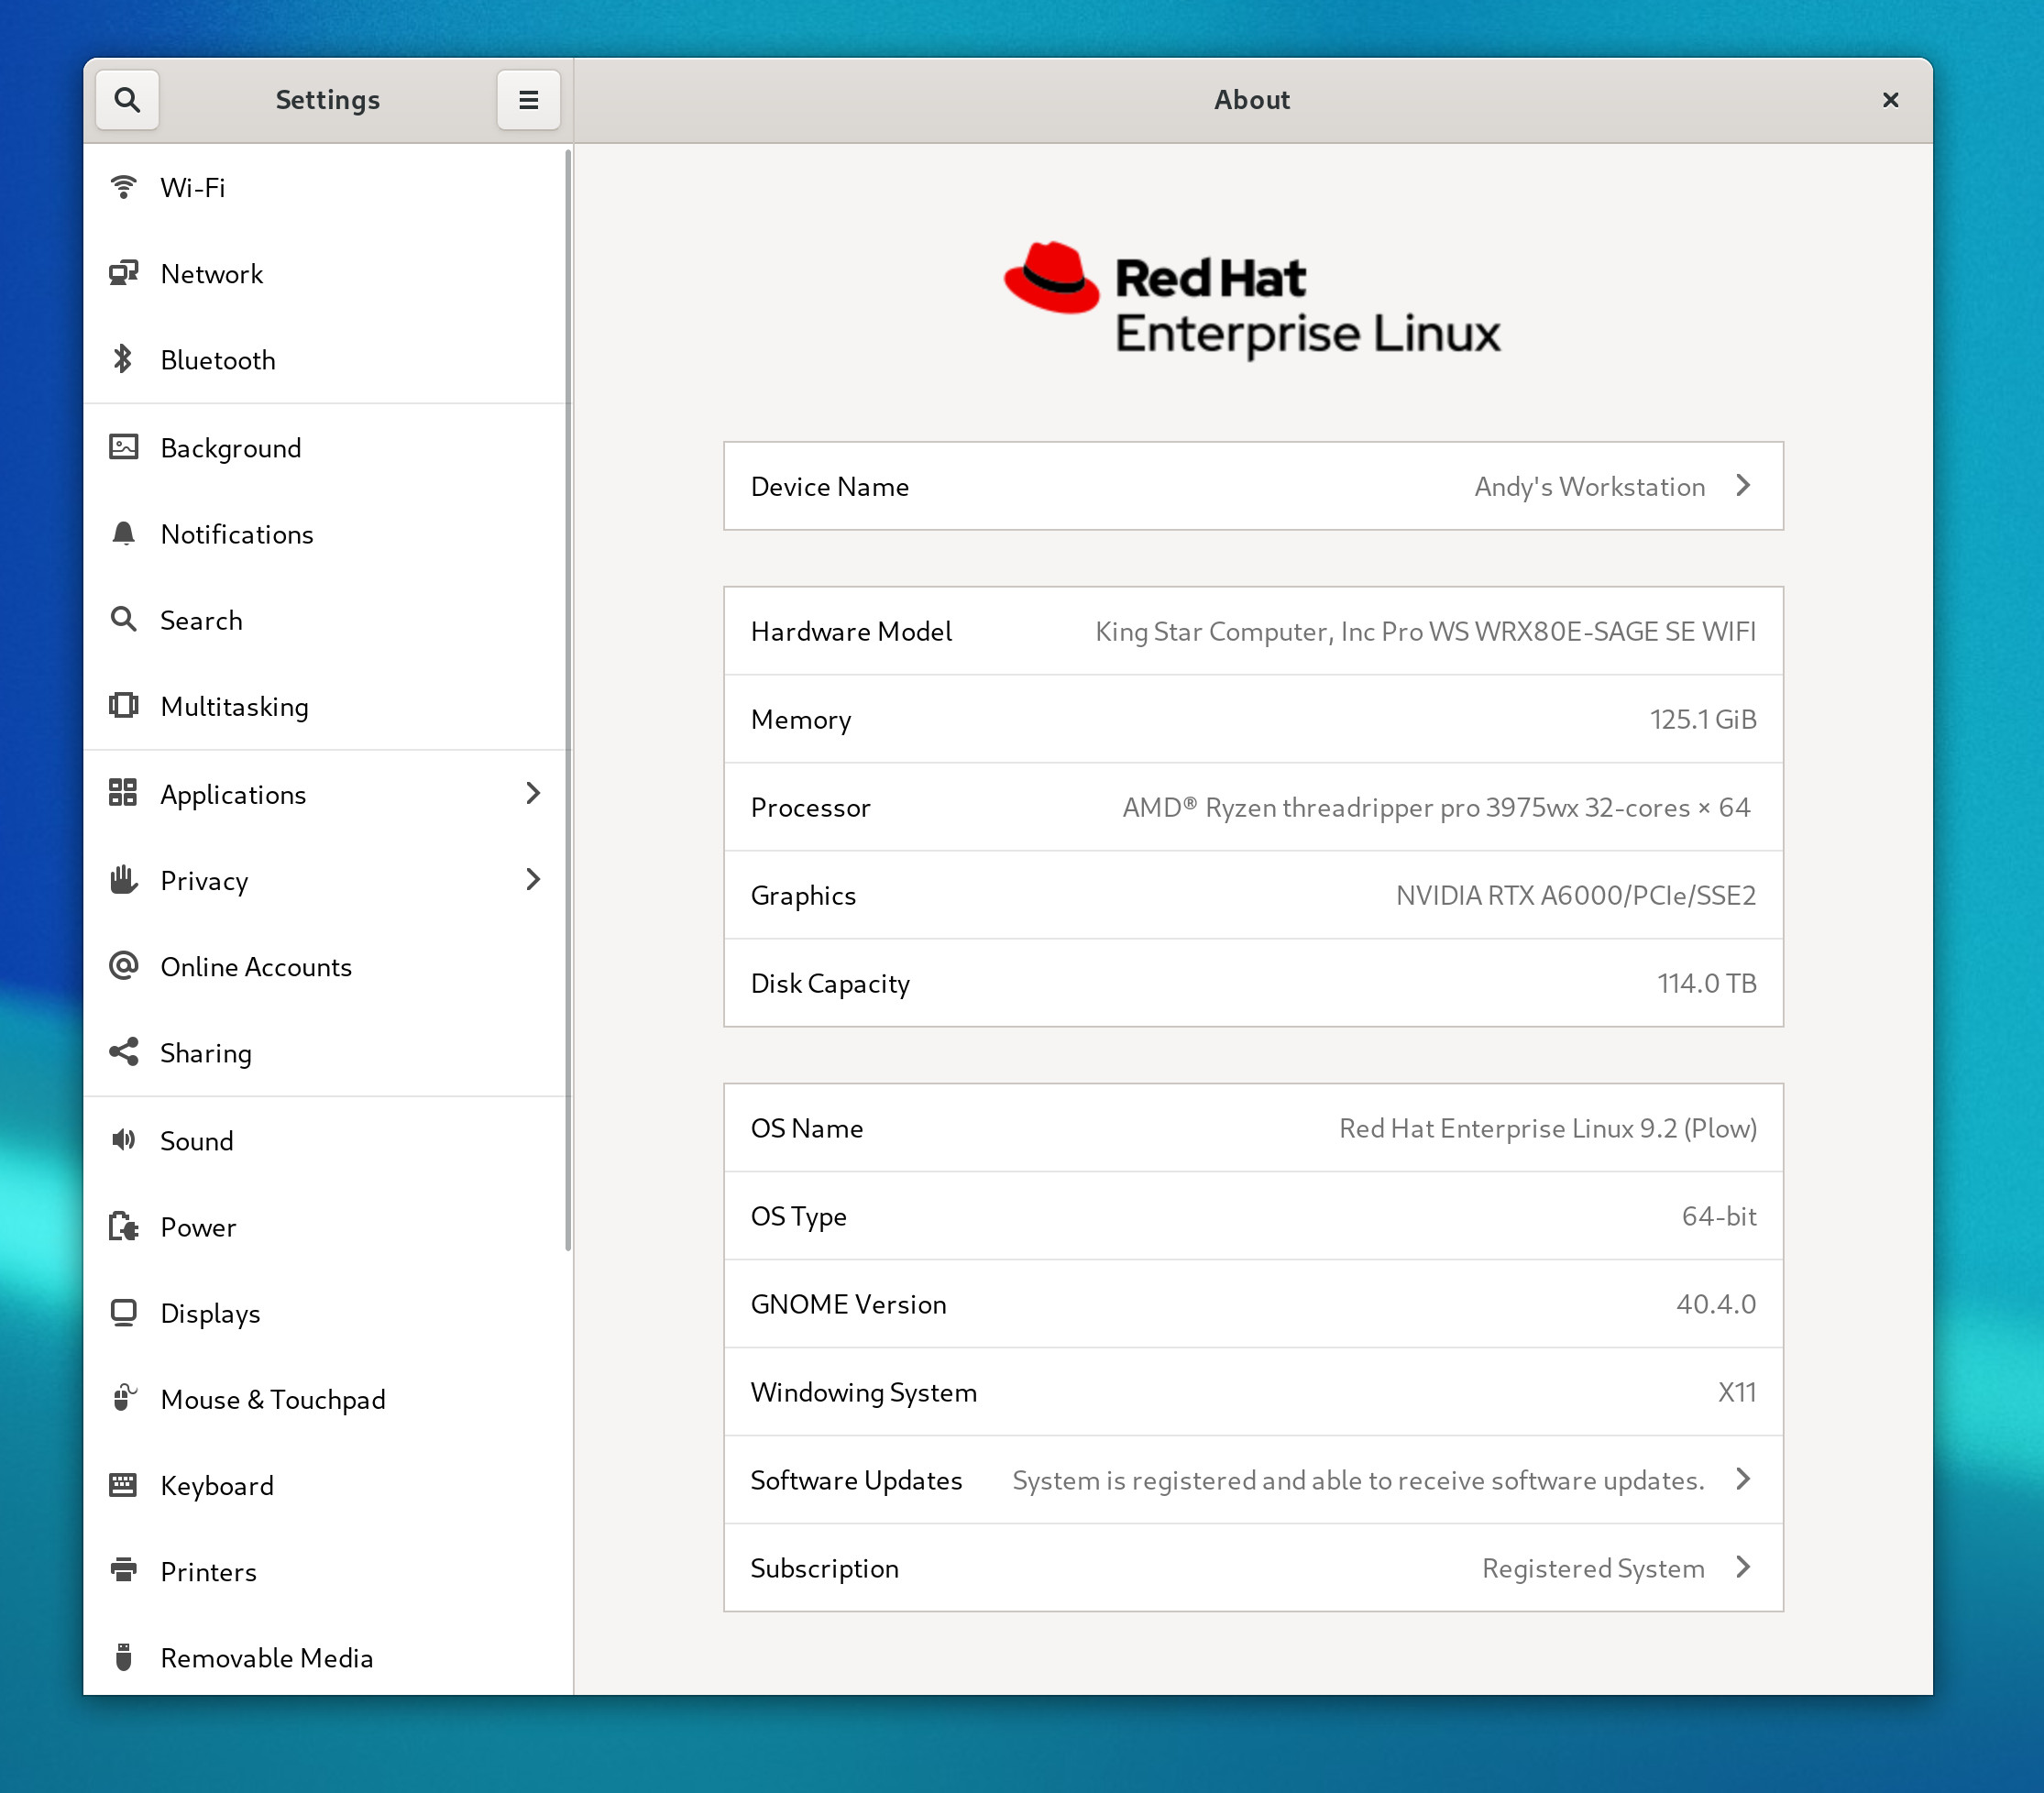Click the About header title

[x=1252, y=100]
